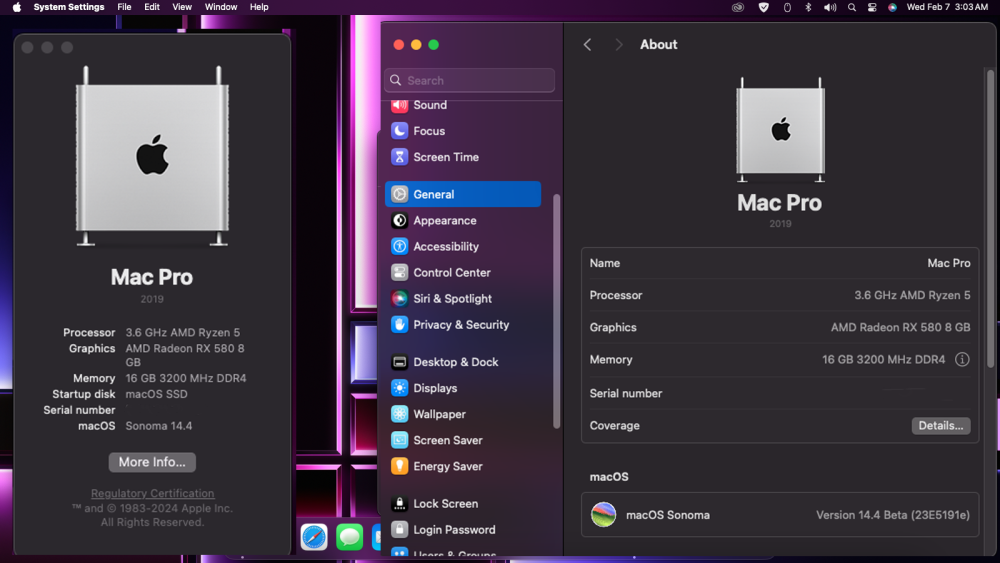1000x563 pixels.
Task: Click the clock showing Wed Feb 7
Action: point(947,7)
